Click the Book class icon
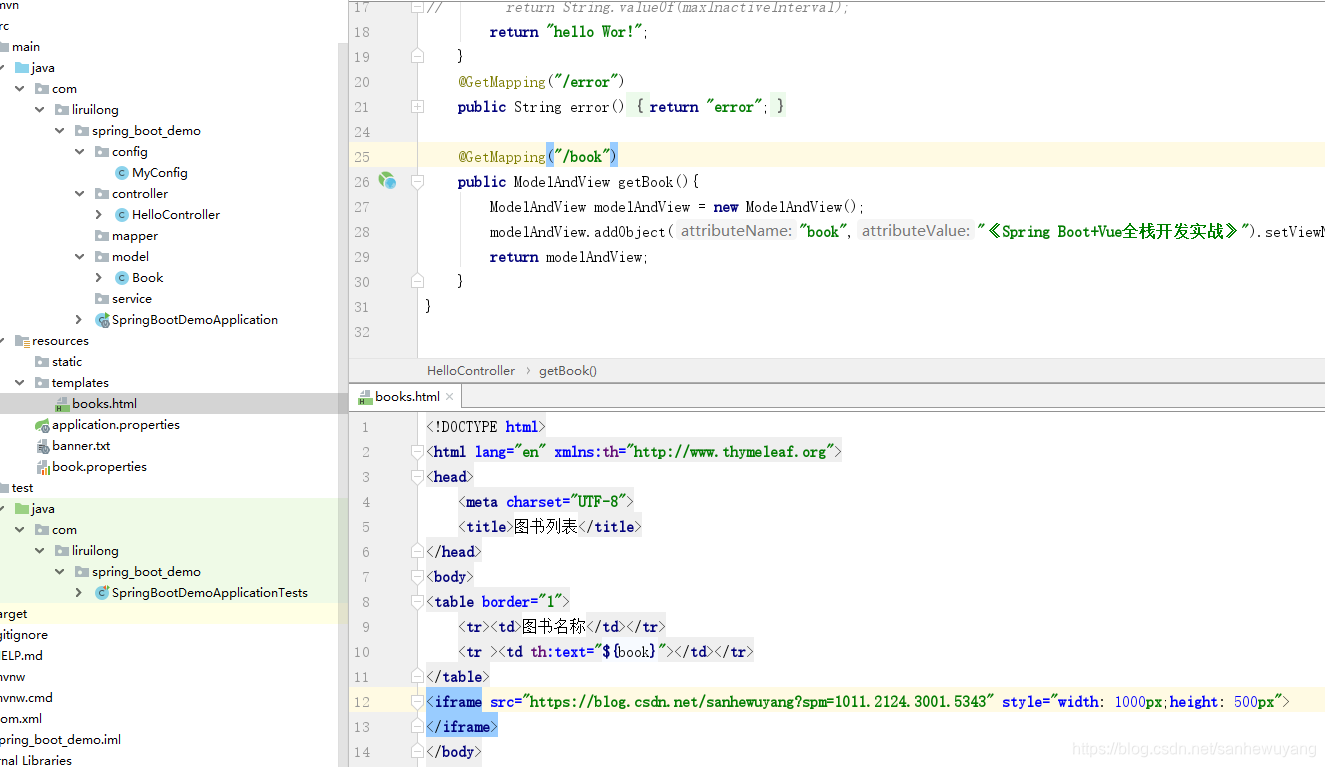1325x767 pixels. pyautogui.click(x=122, y=278)
